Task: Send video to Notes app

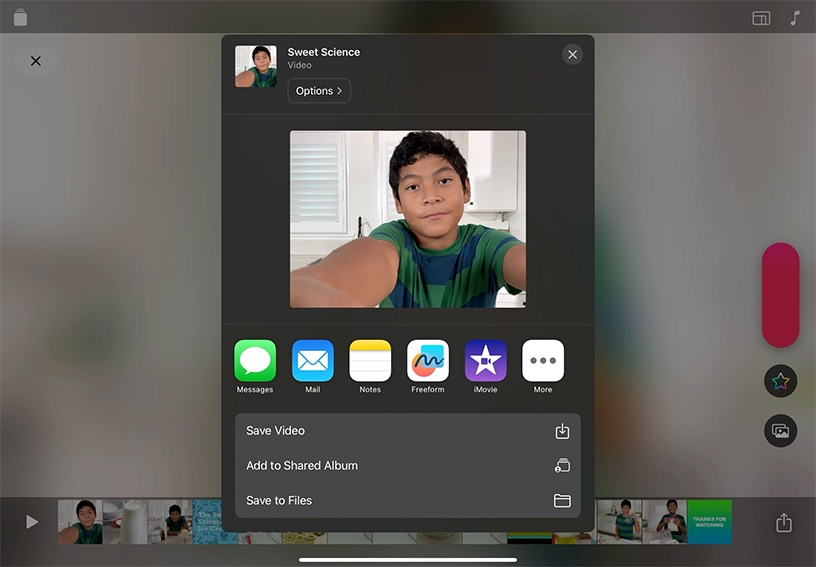Action: [370, 361]
